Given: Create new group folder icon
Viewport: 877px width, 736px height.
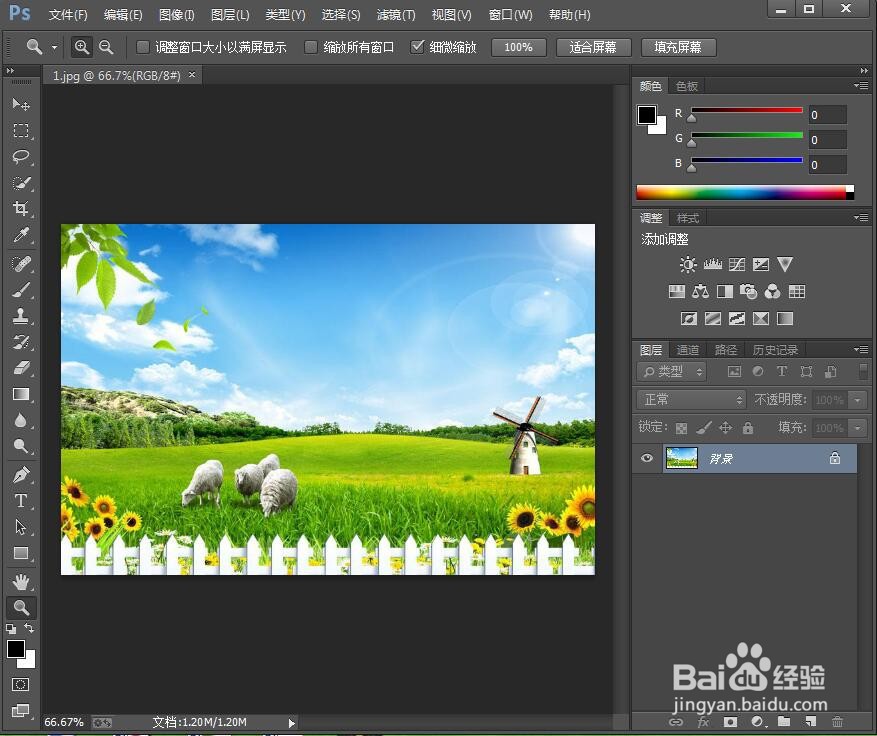Looking at the screenshot, I should point(784,721).
